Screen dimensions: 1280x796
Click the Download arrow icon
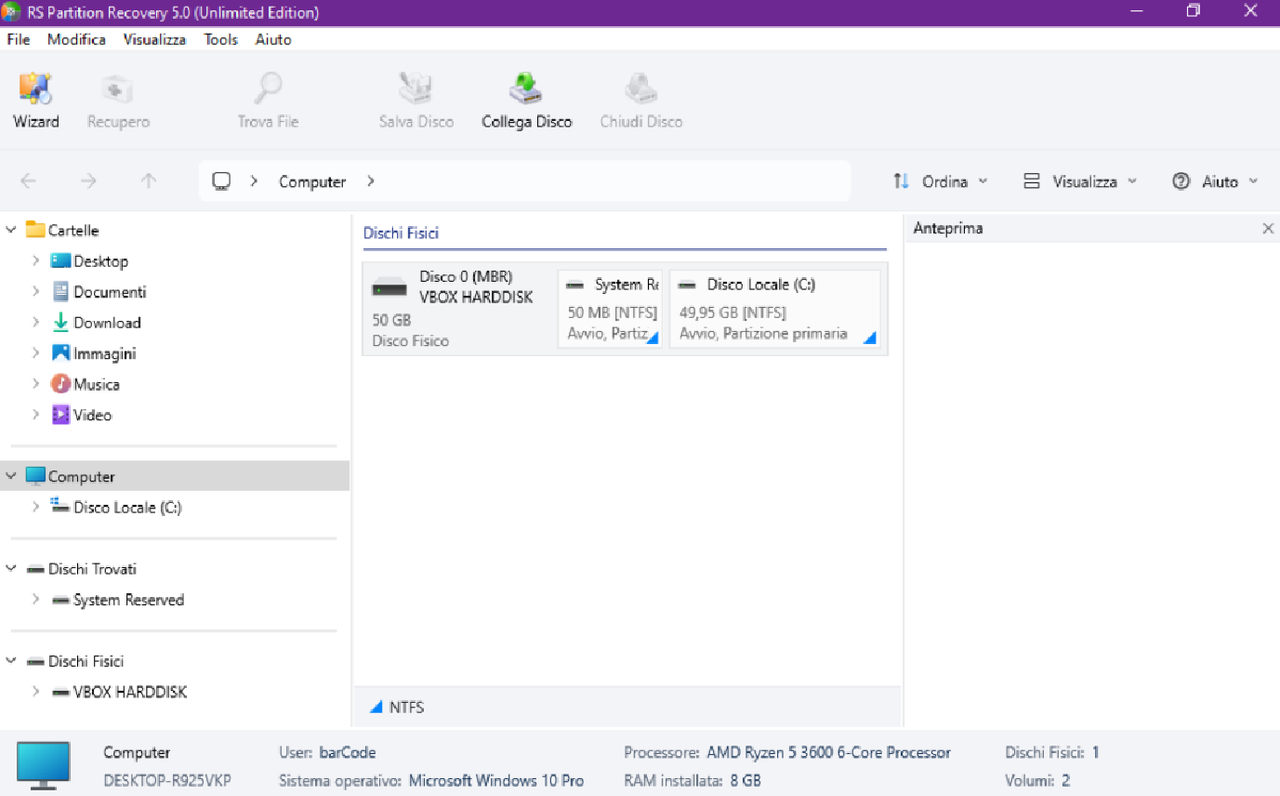click(x=61, y=323)
